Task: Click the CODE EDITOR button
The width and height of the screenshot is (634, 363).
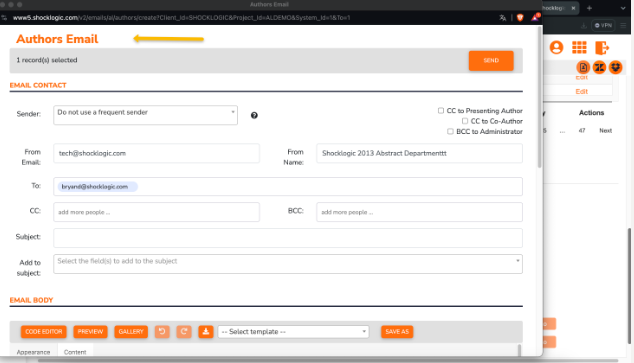Action: 44,331
